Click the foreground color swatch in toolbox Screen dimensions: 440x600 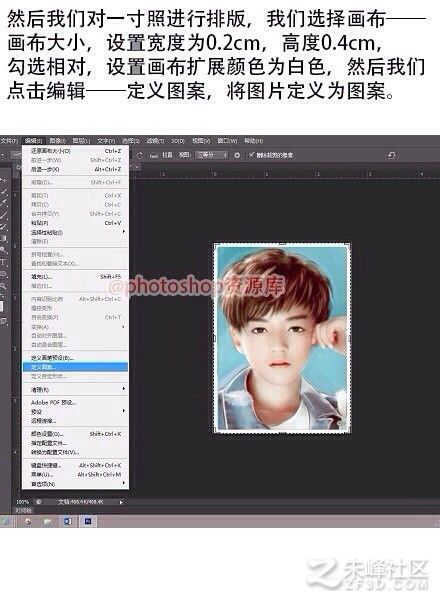point(2,306)
